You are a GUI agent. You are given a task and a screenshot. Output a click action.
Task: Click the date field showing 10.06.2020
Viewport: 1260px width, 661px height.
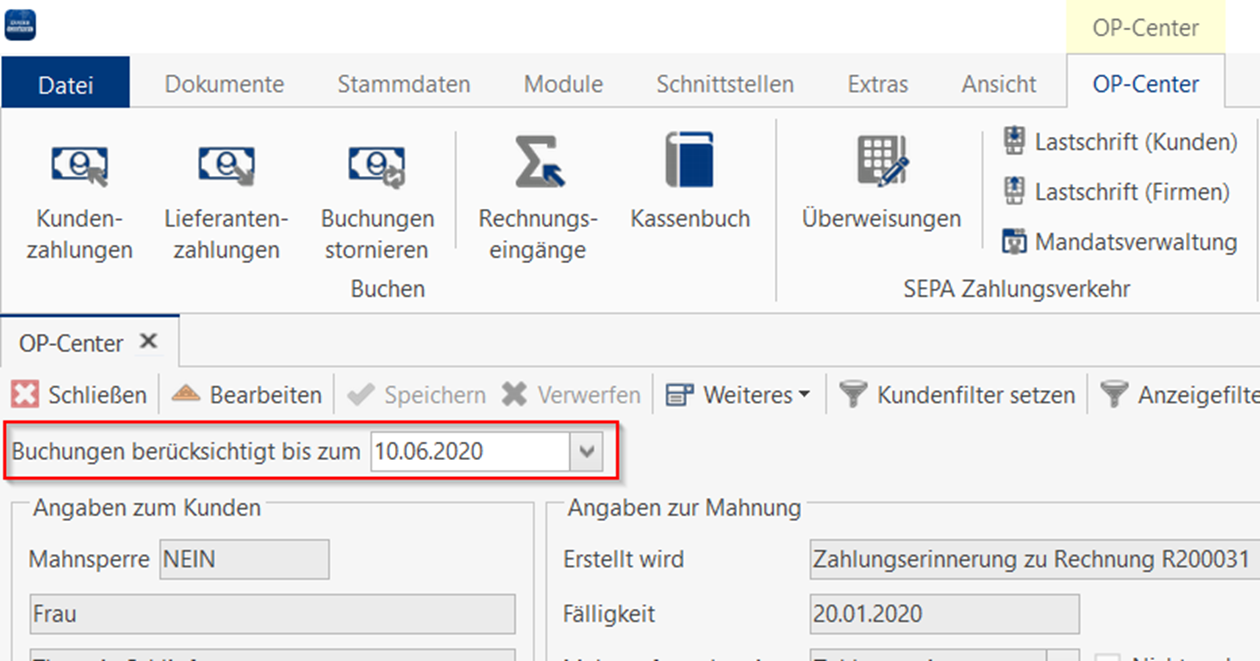click(468, 452)
